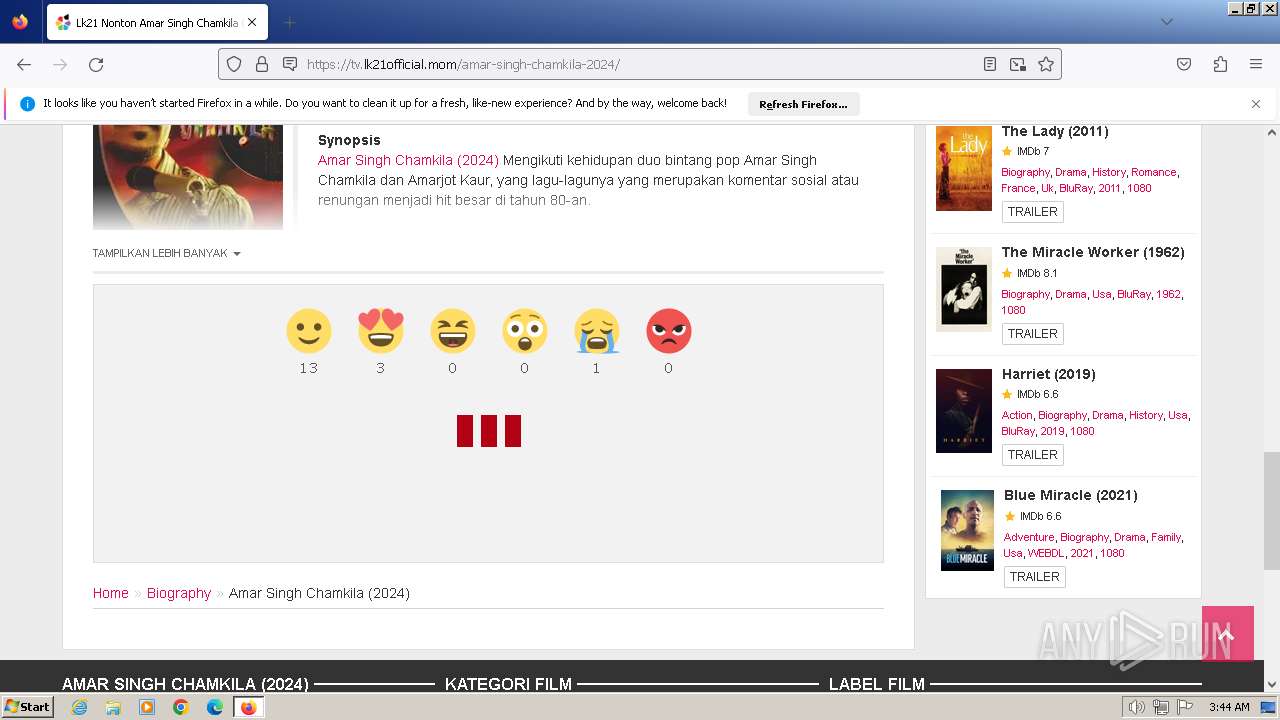
Task: Click the scroll-to-top pink arrow button
Action: (x=1228, y=634)
